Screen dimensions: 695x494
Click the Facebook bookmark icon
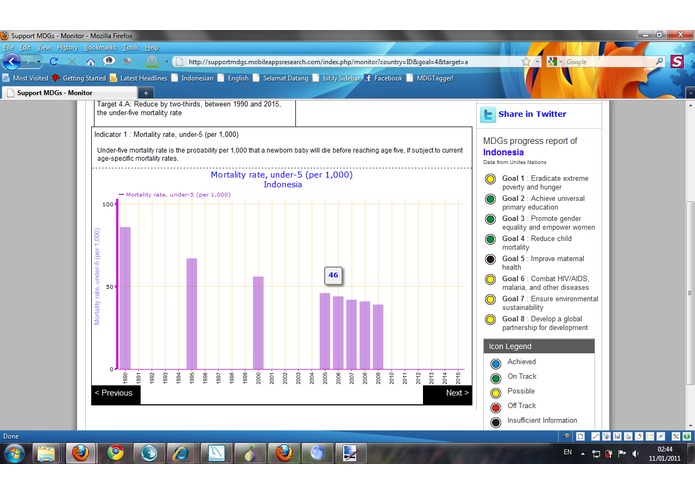pos(368,78)
